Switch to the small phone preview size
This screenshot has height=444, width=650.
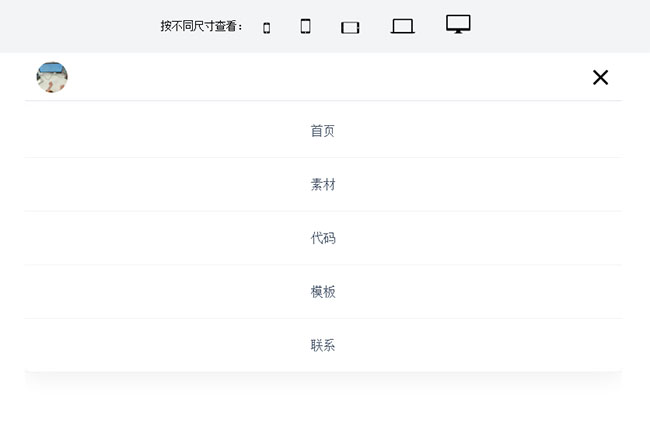pos(266,28)
